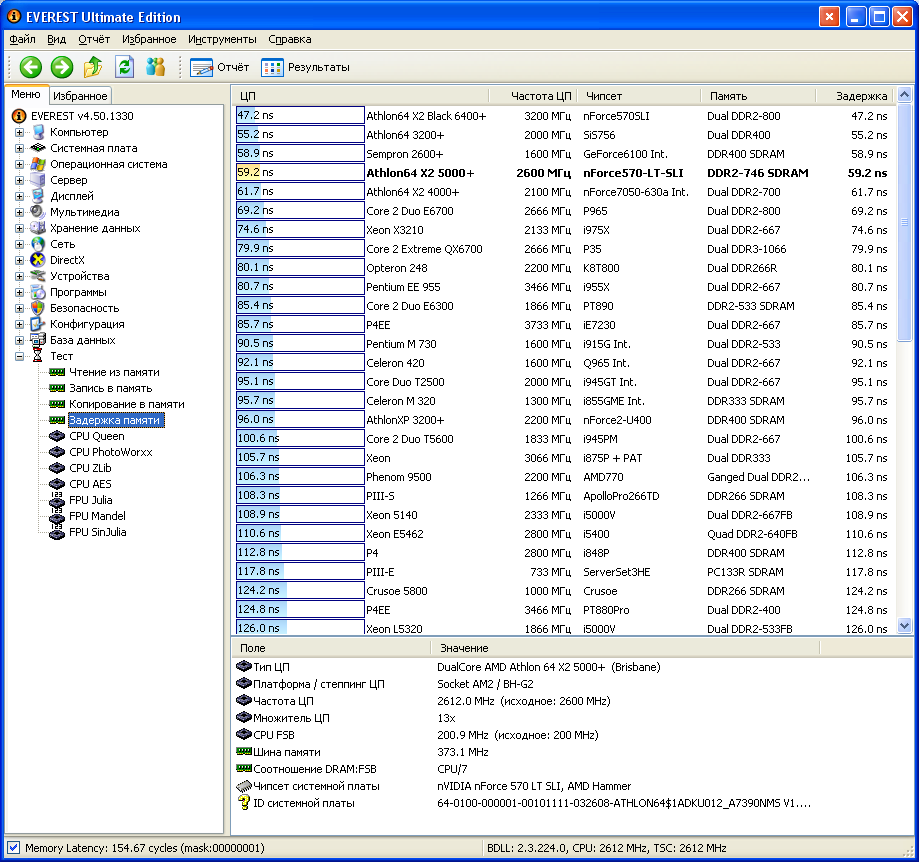Click the 126.0 ns result bar
The width and height of the screenshot is (919, 862).
300,627
